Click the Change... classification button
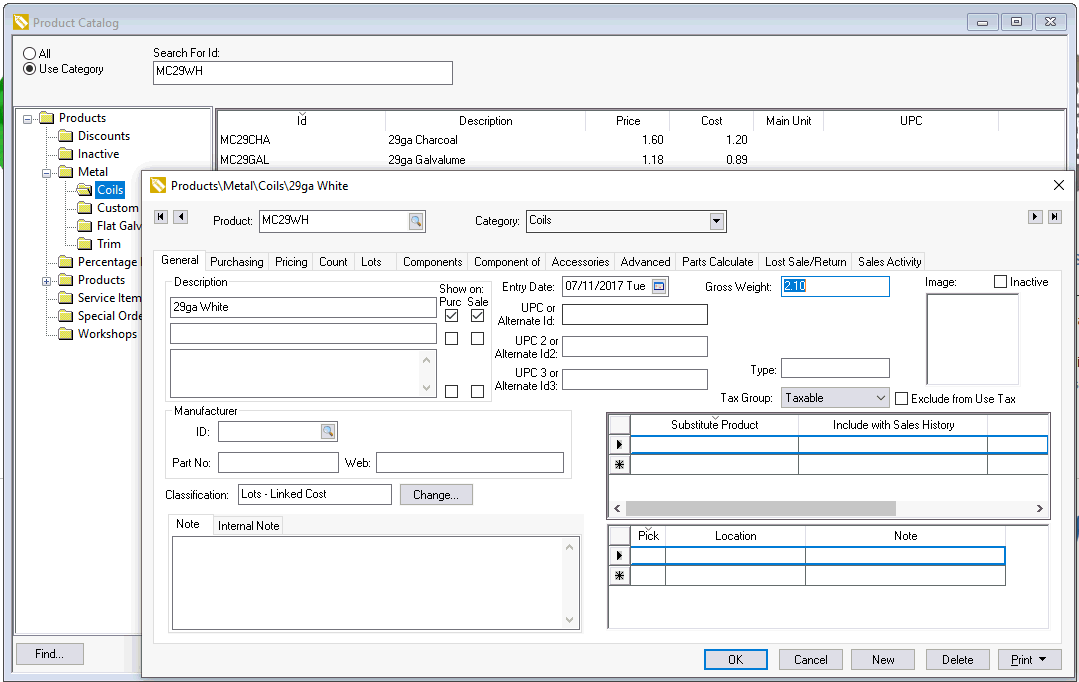Viewport: 1079px width, 682px height. tap(436, 495)
